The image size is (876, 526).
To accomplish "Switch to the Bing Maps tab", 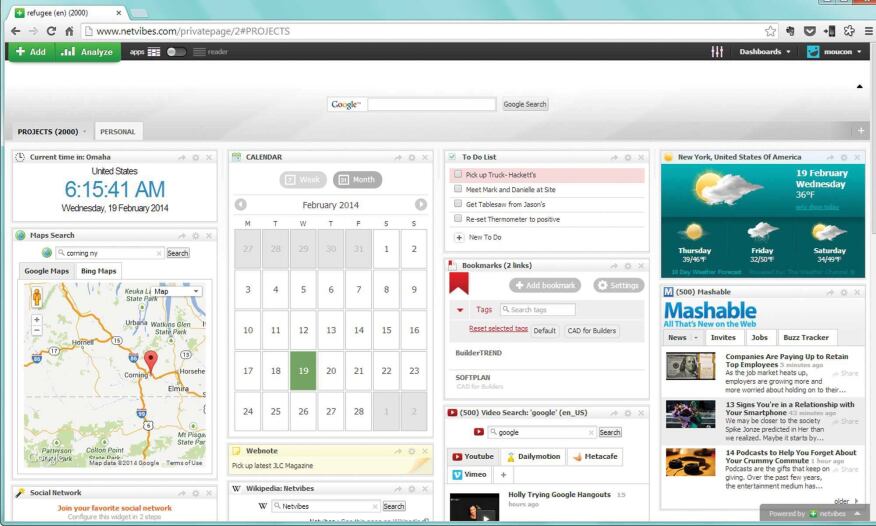I will click(98, 271).
